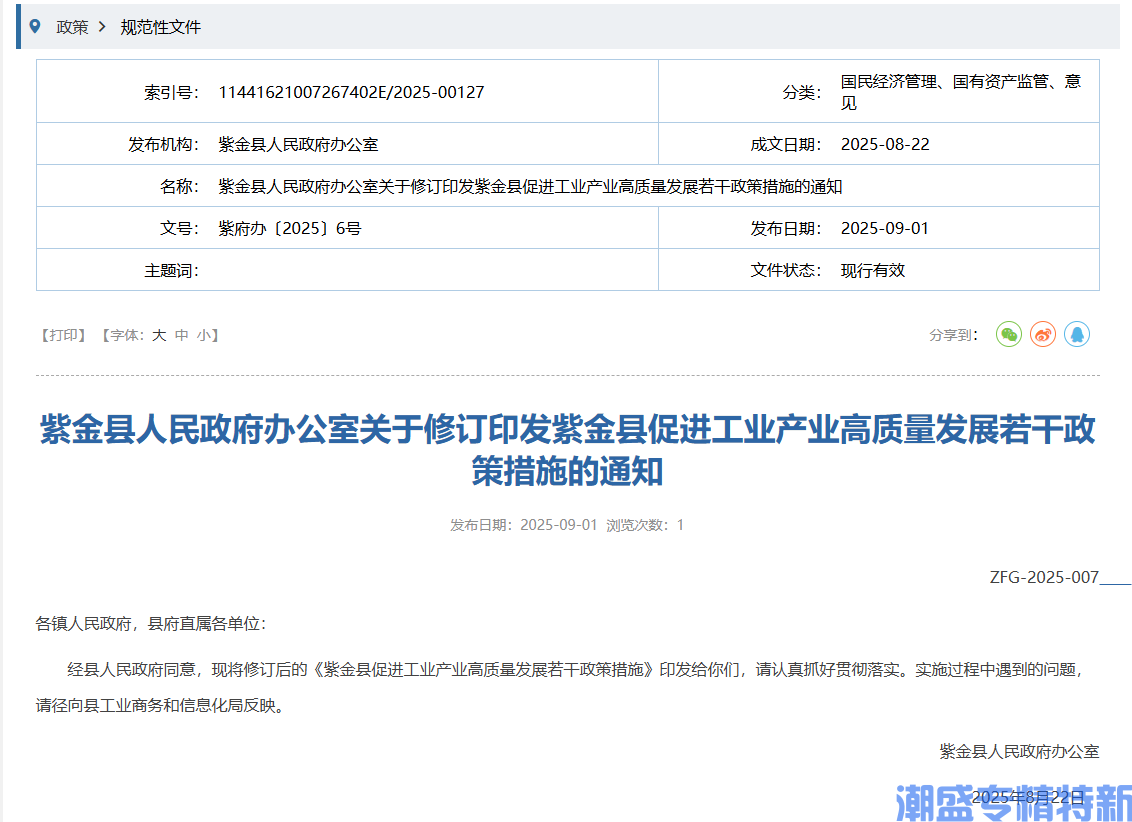
Task: Click the classification 国民经济管理、国有资产监管、意见
Action: pyautogui.click(x=961, y=92)
